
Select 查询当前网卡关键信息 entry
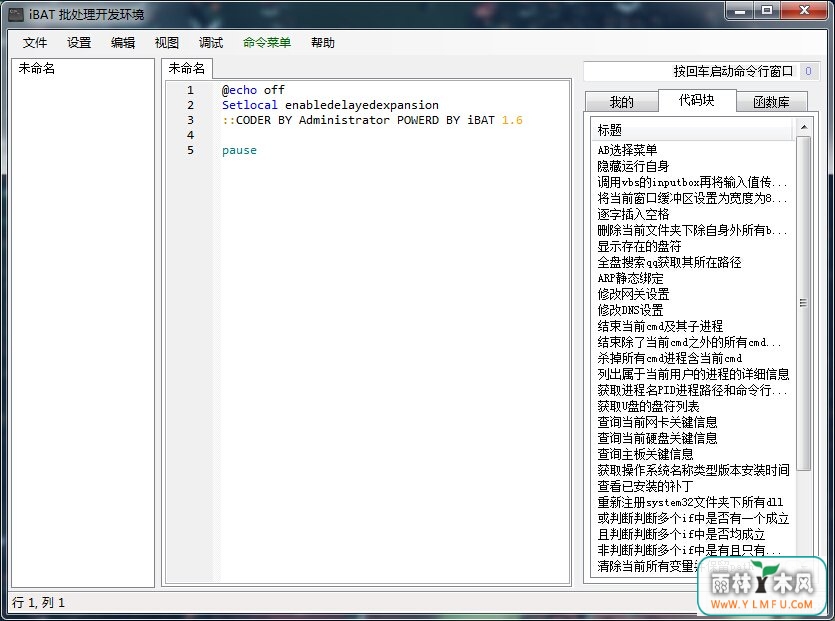657,422
